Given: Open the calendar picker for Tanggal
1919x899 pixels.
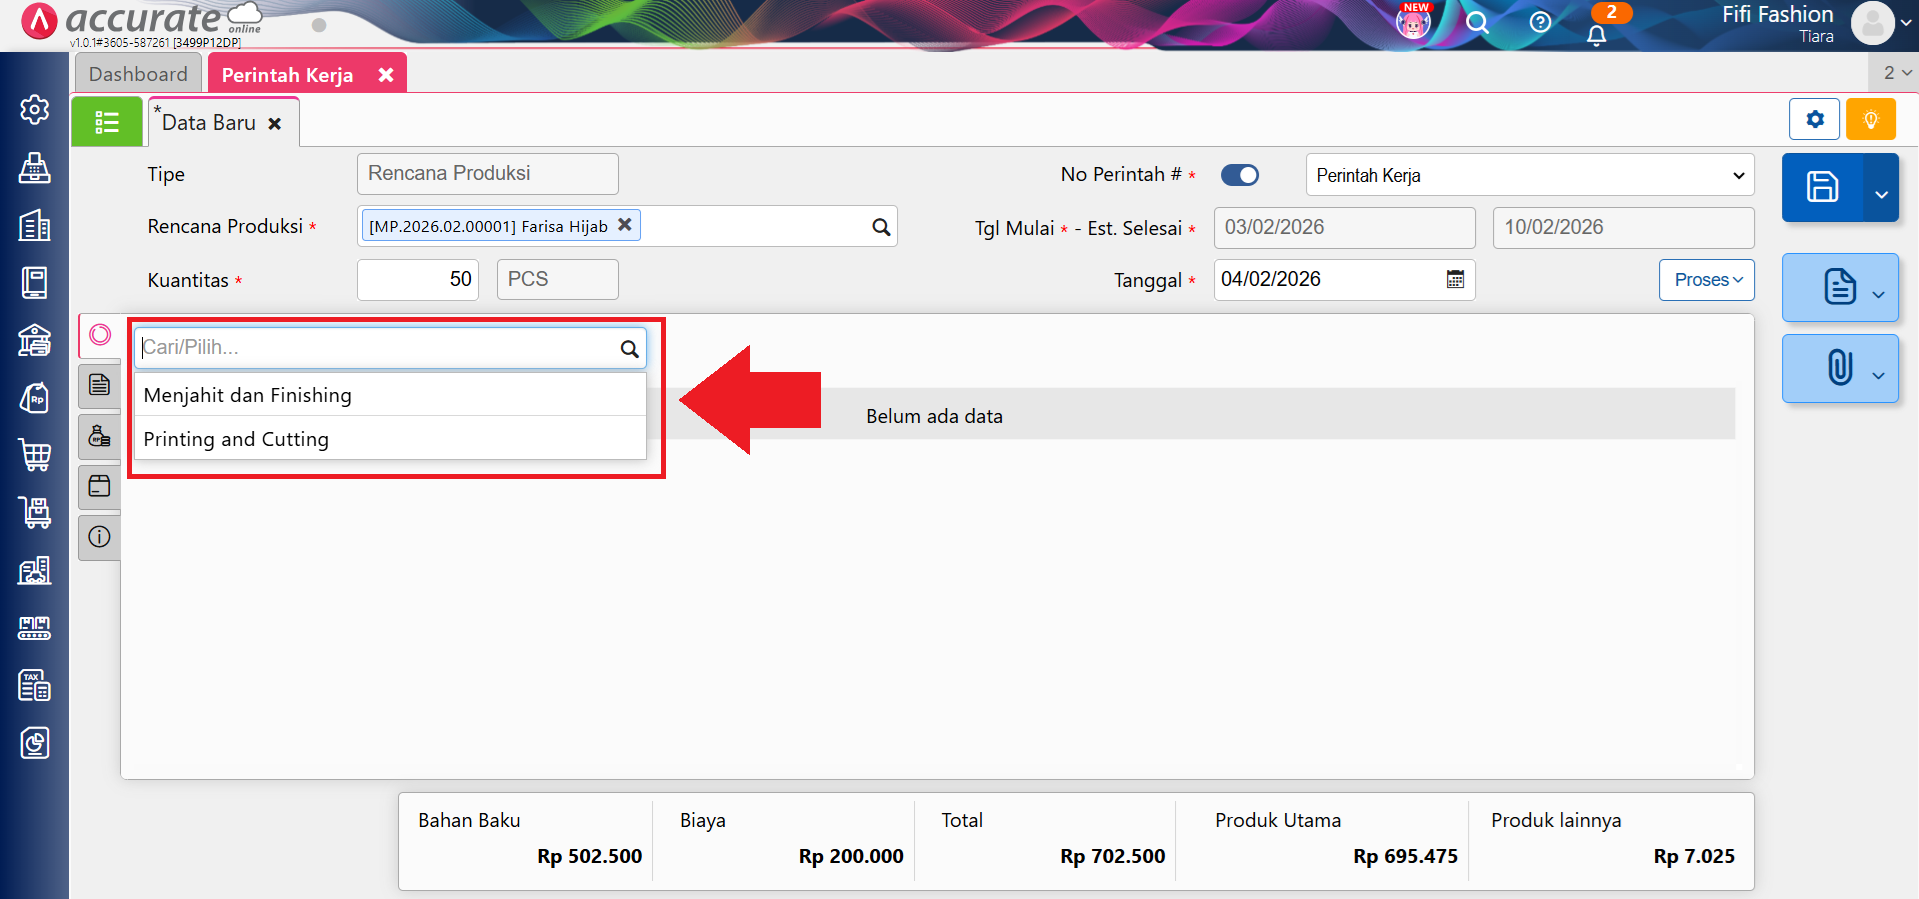Looking at the screenshot, I should pyautogui.click(x=1455, y=280).
